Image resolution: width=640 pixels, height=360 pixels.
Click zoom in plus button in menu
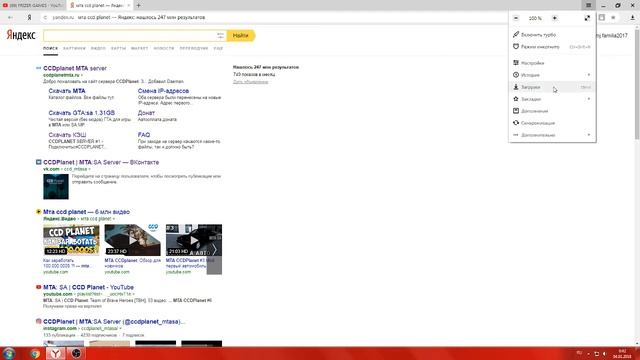coord(554,18)
